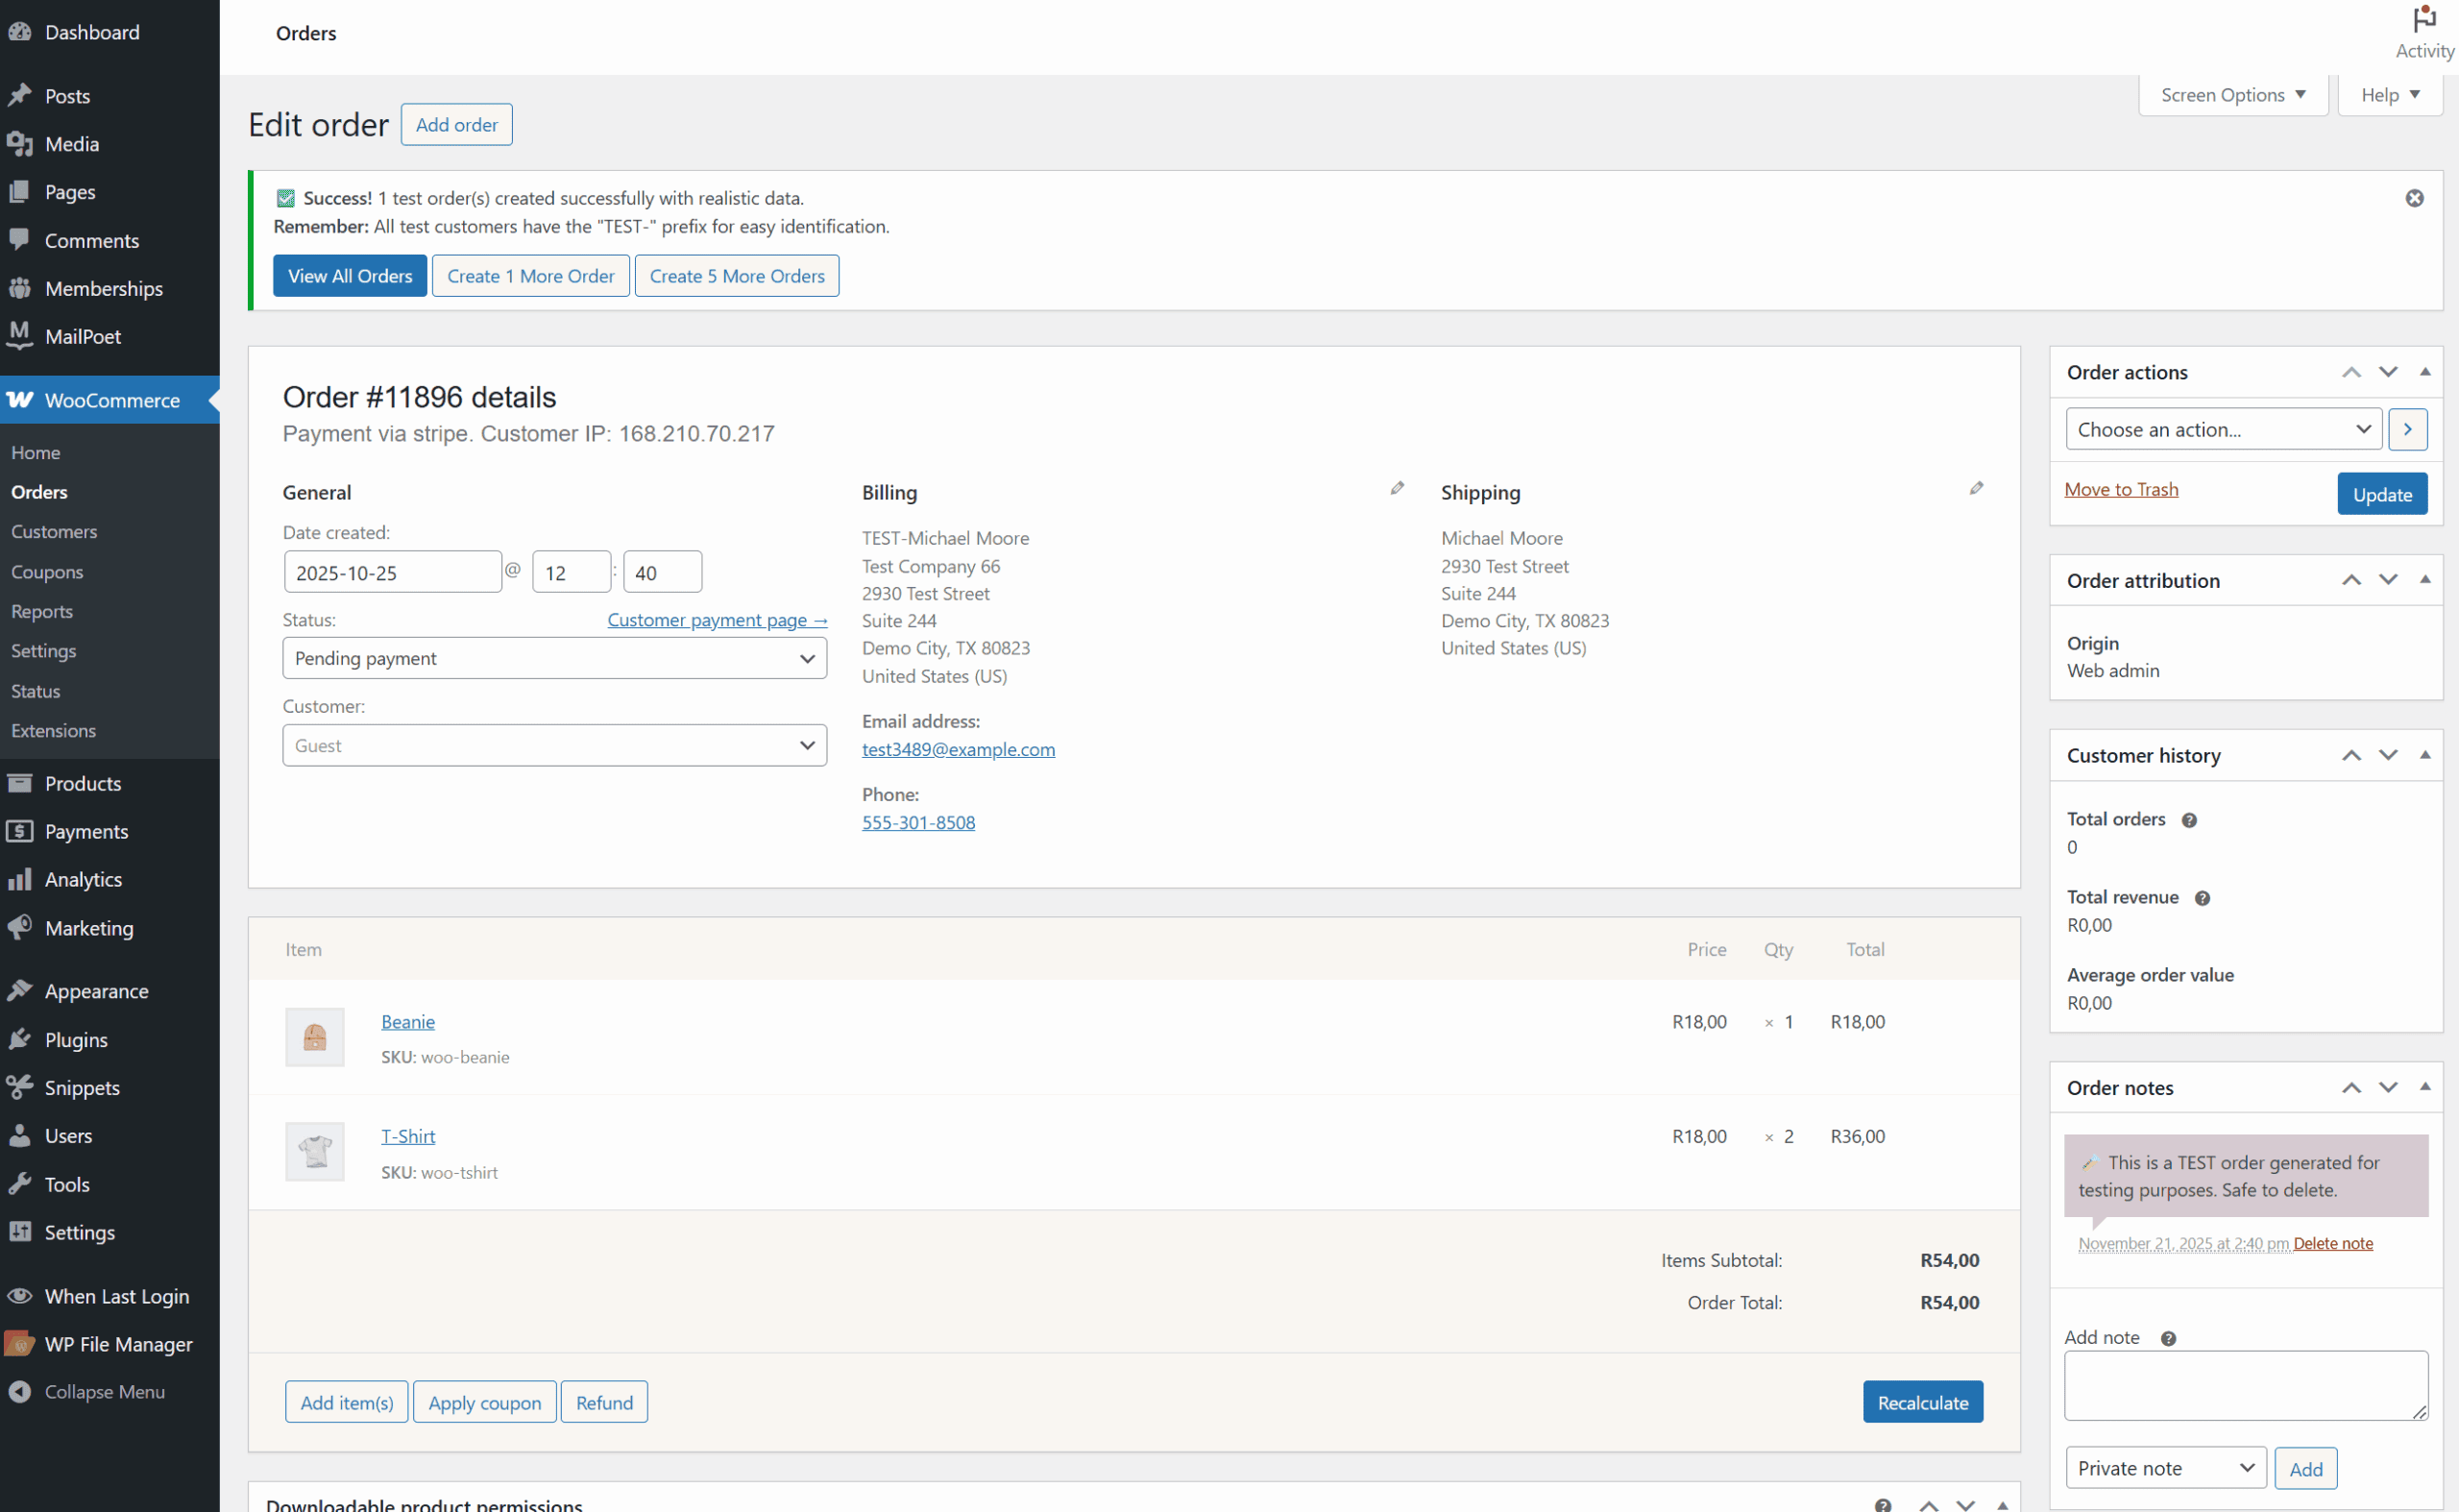This screenshot has width=2459, height=1512.
Task: Click inside the Add note text area
Action: (2245, 1386)
